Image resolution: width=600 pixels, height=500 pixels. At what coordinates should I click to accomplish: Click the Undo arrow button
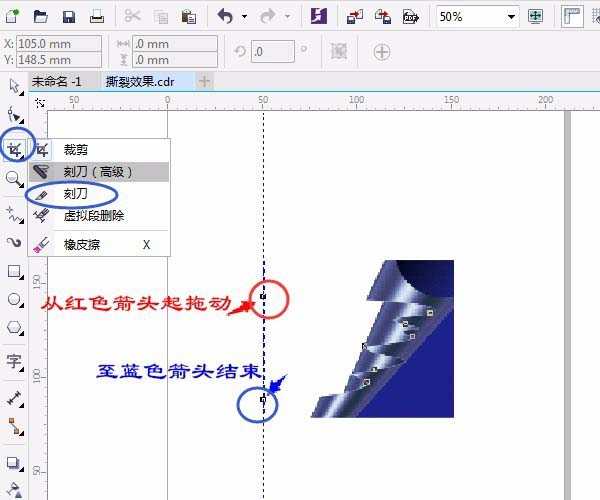click(225, 17)
